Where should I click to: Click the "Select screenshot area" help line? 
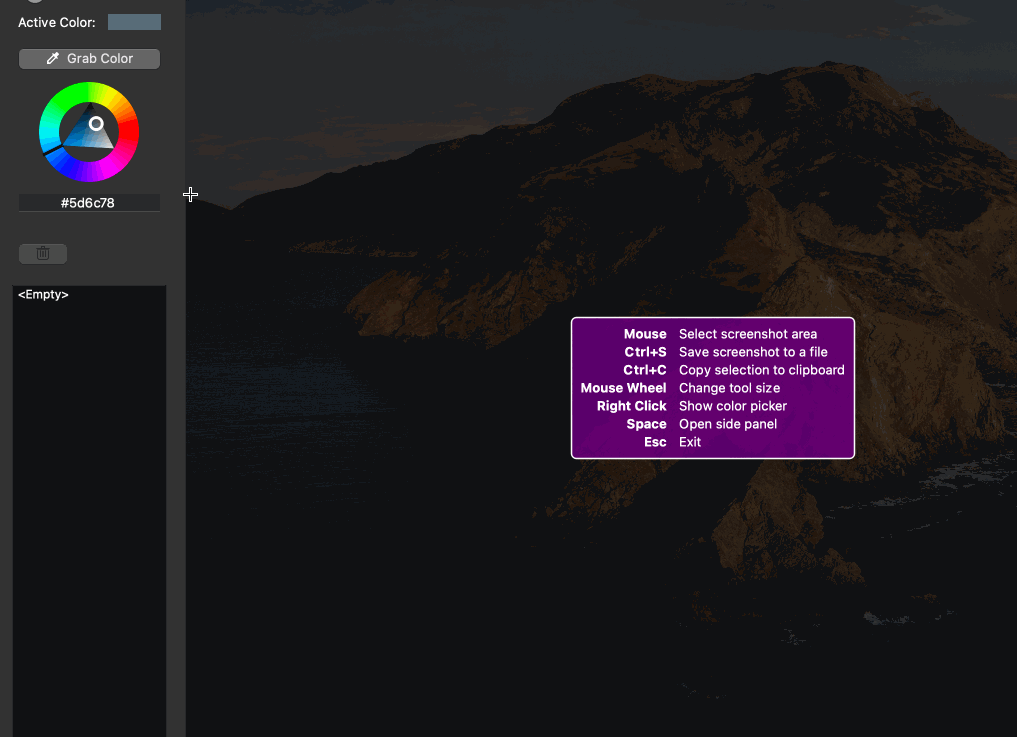tap(747, 334)
